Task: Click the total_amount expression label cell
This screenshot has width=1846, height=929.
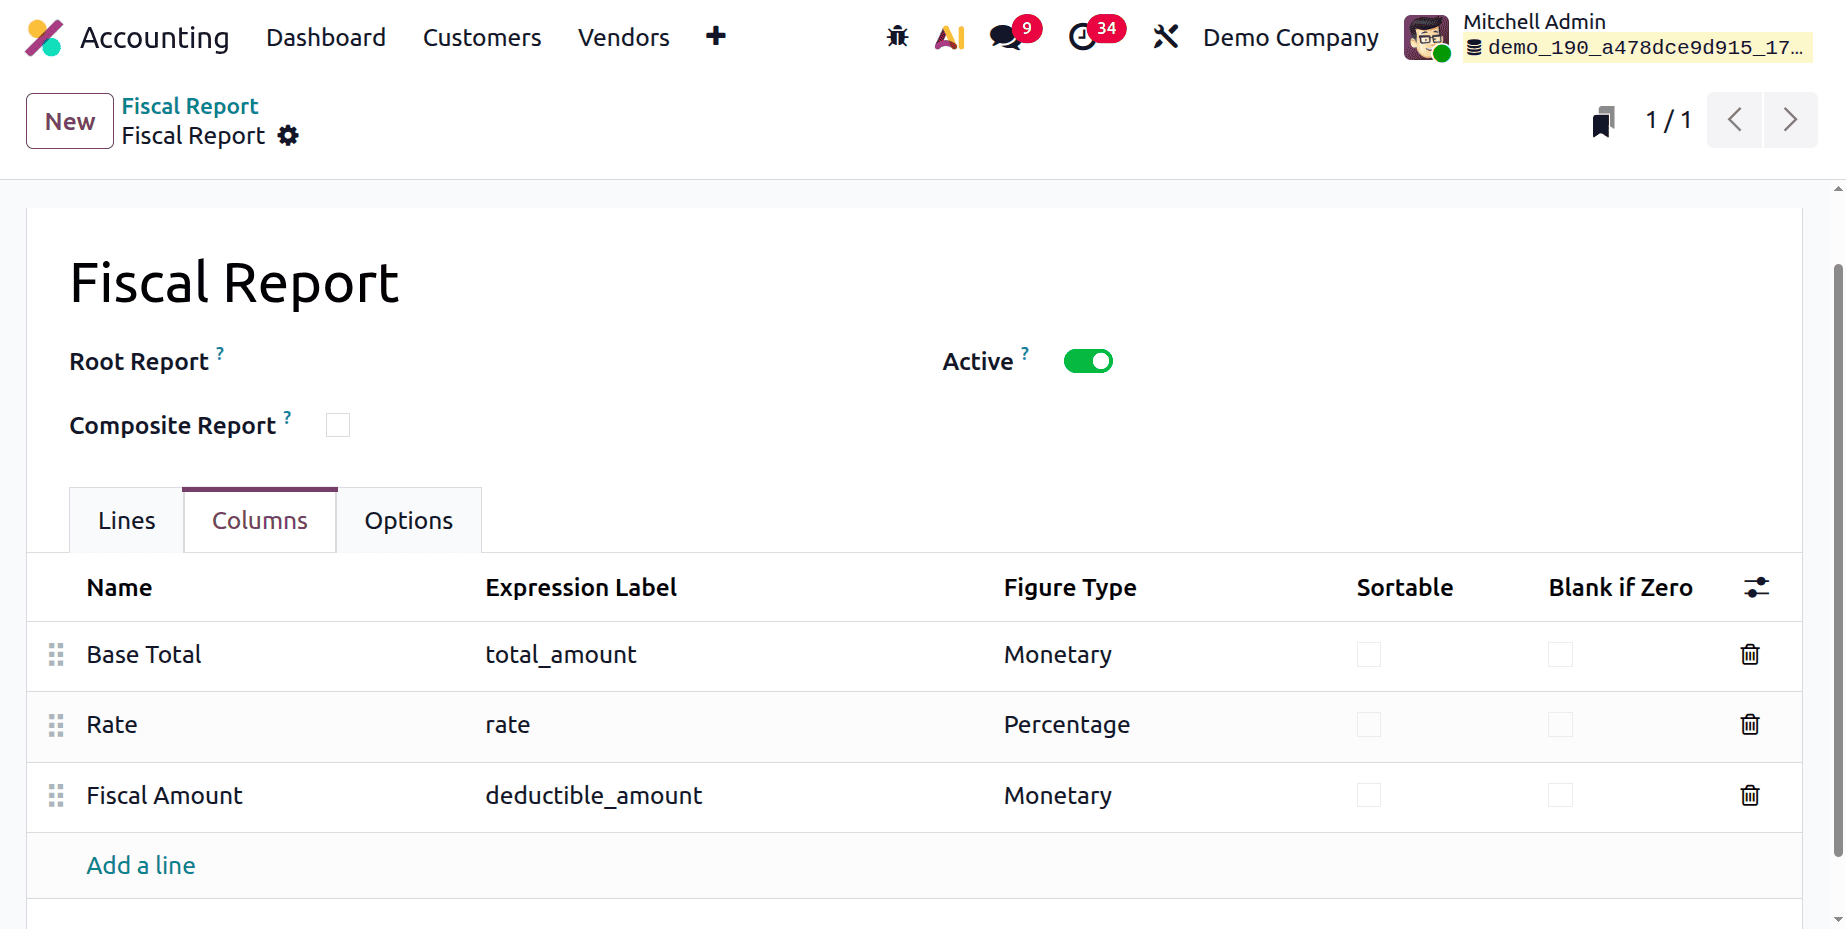Action: (561, 654)
